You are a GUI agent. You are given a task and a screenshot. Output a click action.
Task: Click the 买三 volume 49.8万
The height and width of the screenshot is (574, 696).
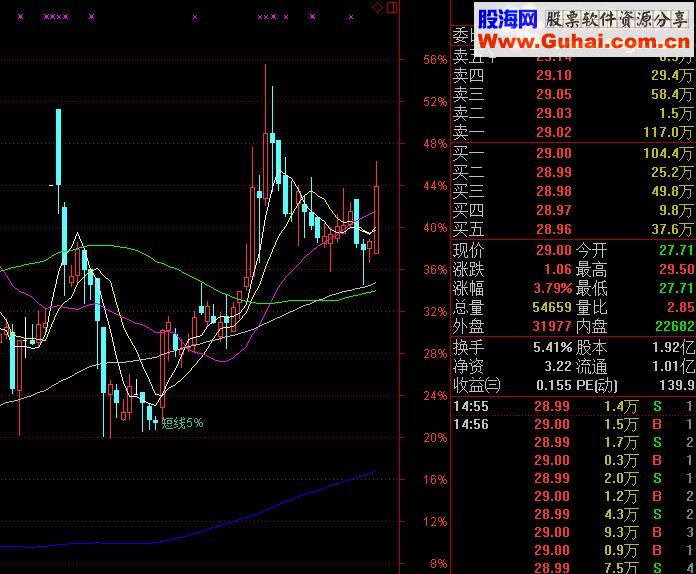tap(672, 191)
